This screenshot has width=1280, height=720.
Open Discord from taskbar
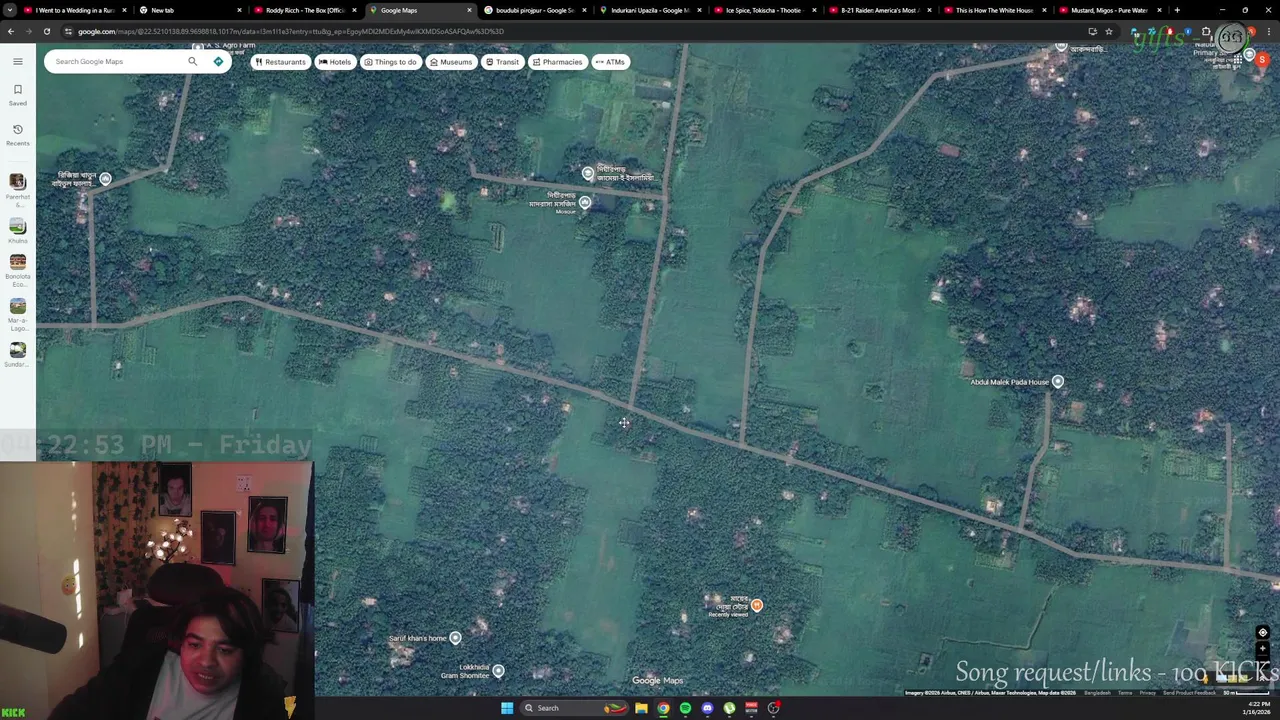pyautogui.click(x=707, y=708)
